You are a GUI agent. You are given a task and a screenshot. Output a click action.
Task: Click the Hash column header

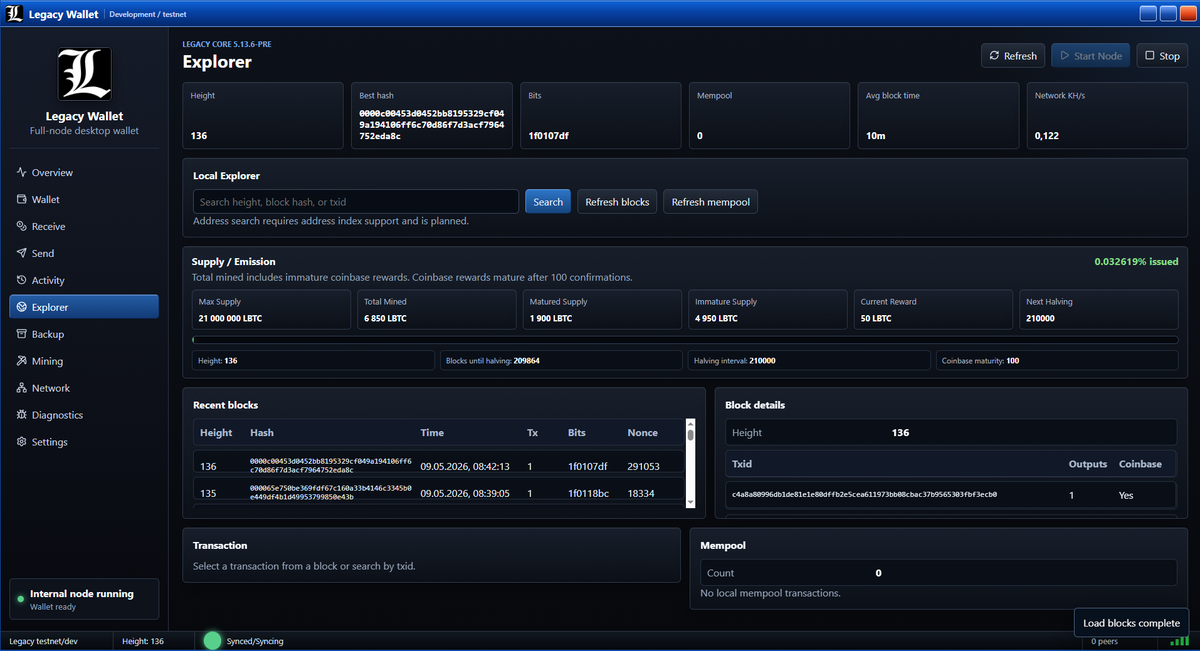click(262, 433)
